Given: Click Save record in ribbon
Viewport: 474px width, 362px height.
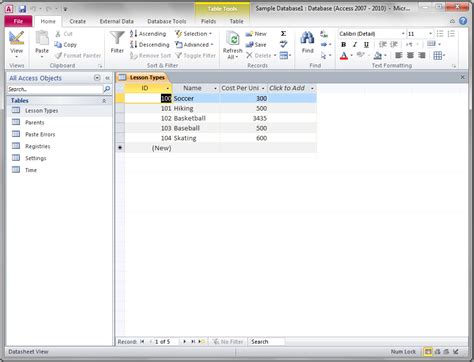Looking at the screenshot, I should coord(256,44).
